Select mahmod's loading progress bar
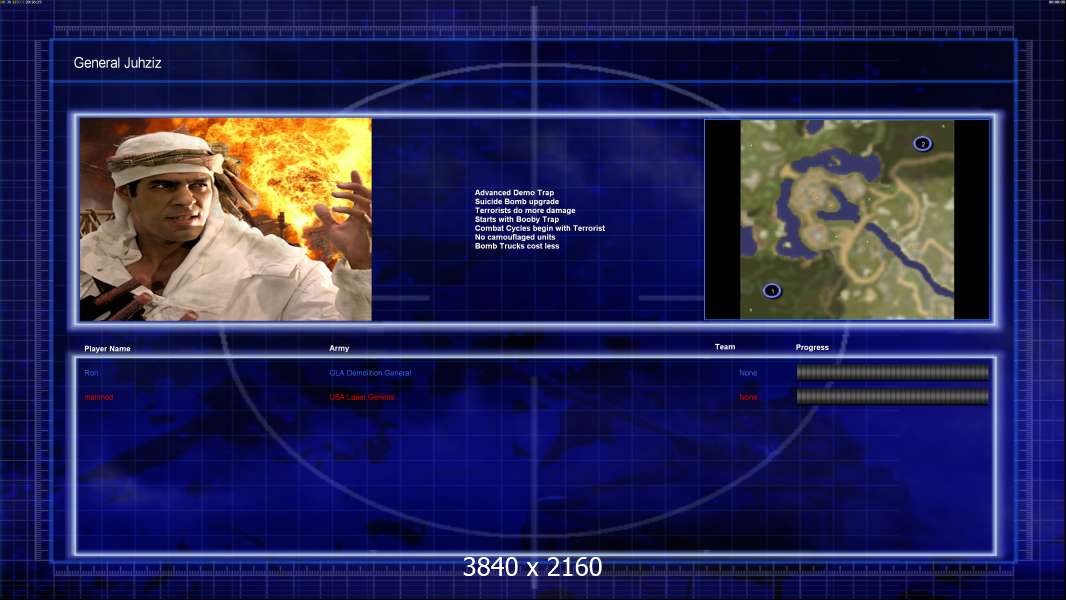 (893, 397)
